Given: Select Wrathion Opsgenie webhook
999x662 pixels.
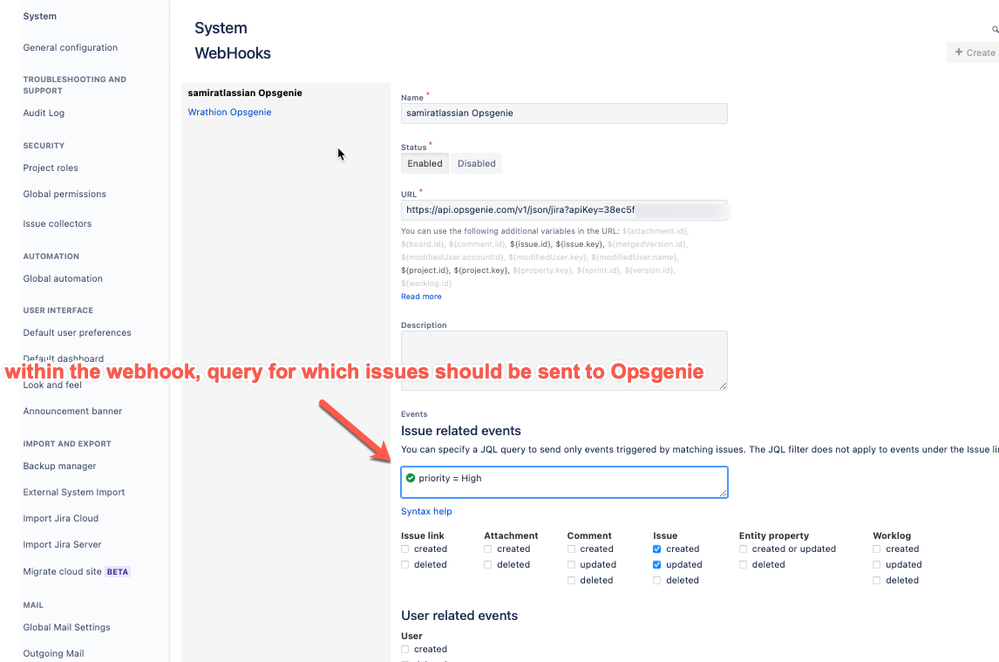Looking at the screenshot, I should click(x=229, y=112).
